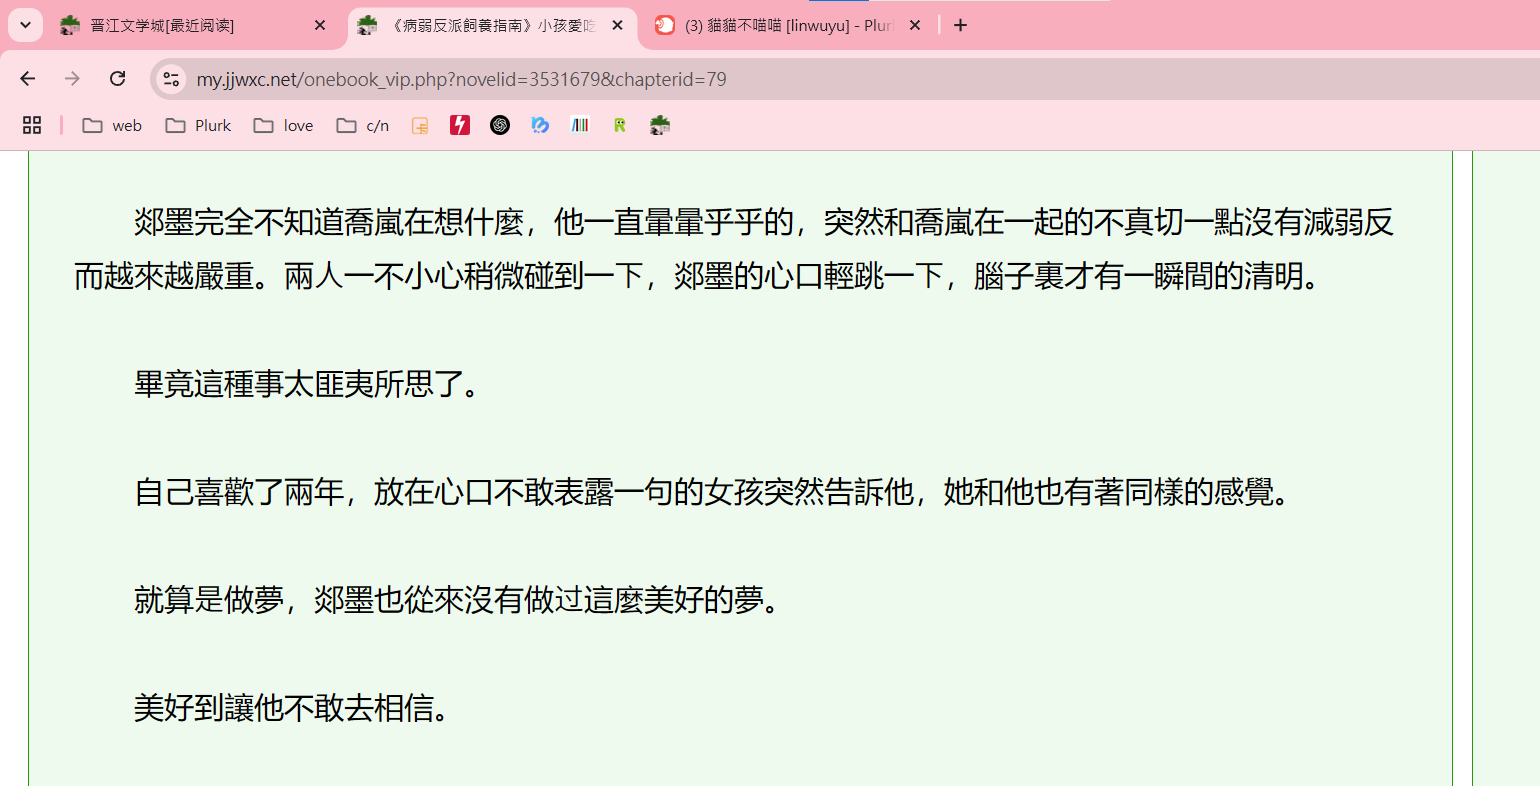
Task: Reload the current page
Action: [x=118, y=79]
